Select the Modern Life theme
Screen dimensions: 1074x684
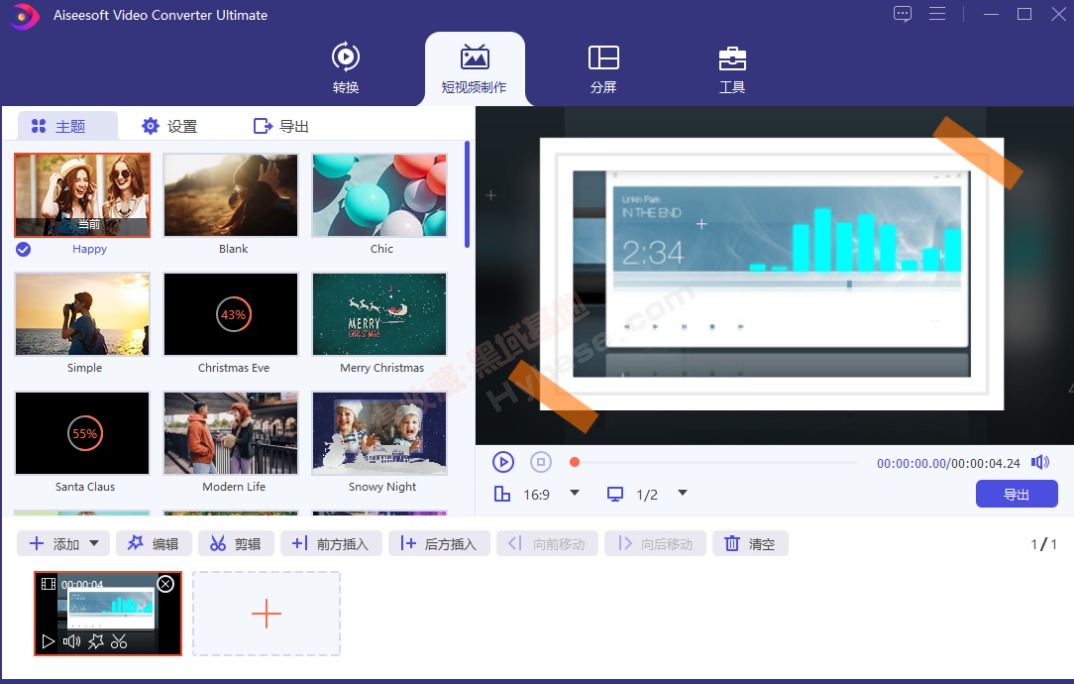(231, 433)
